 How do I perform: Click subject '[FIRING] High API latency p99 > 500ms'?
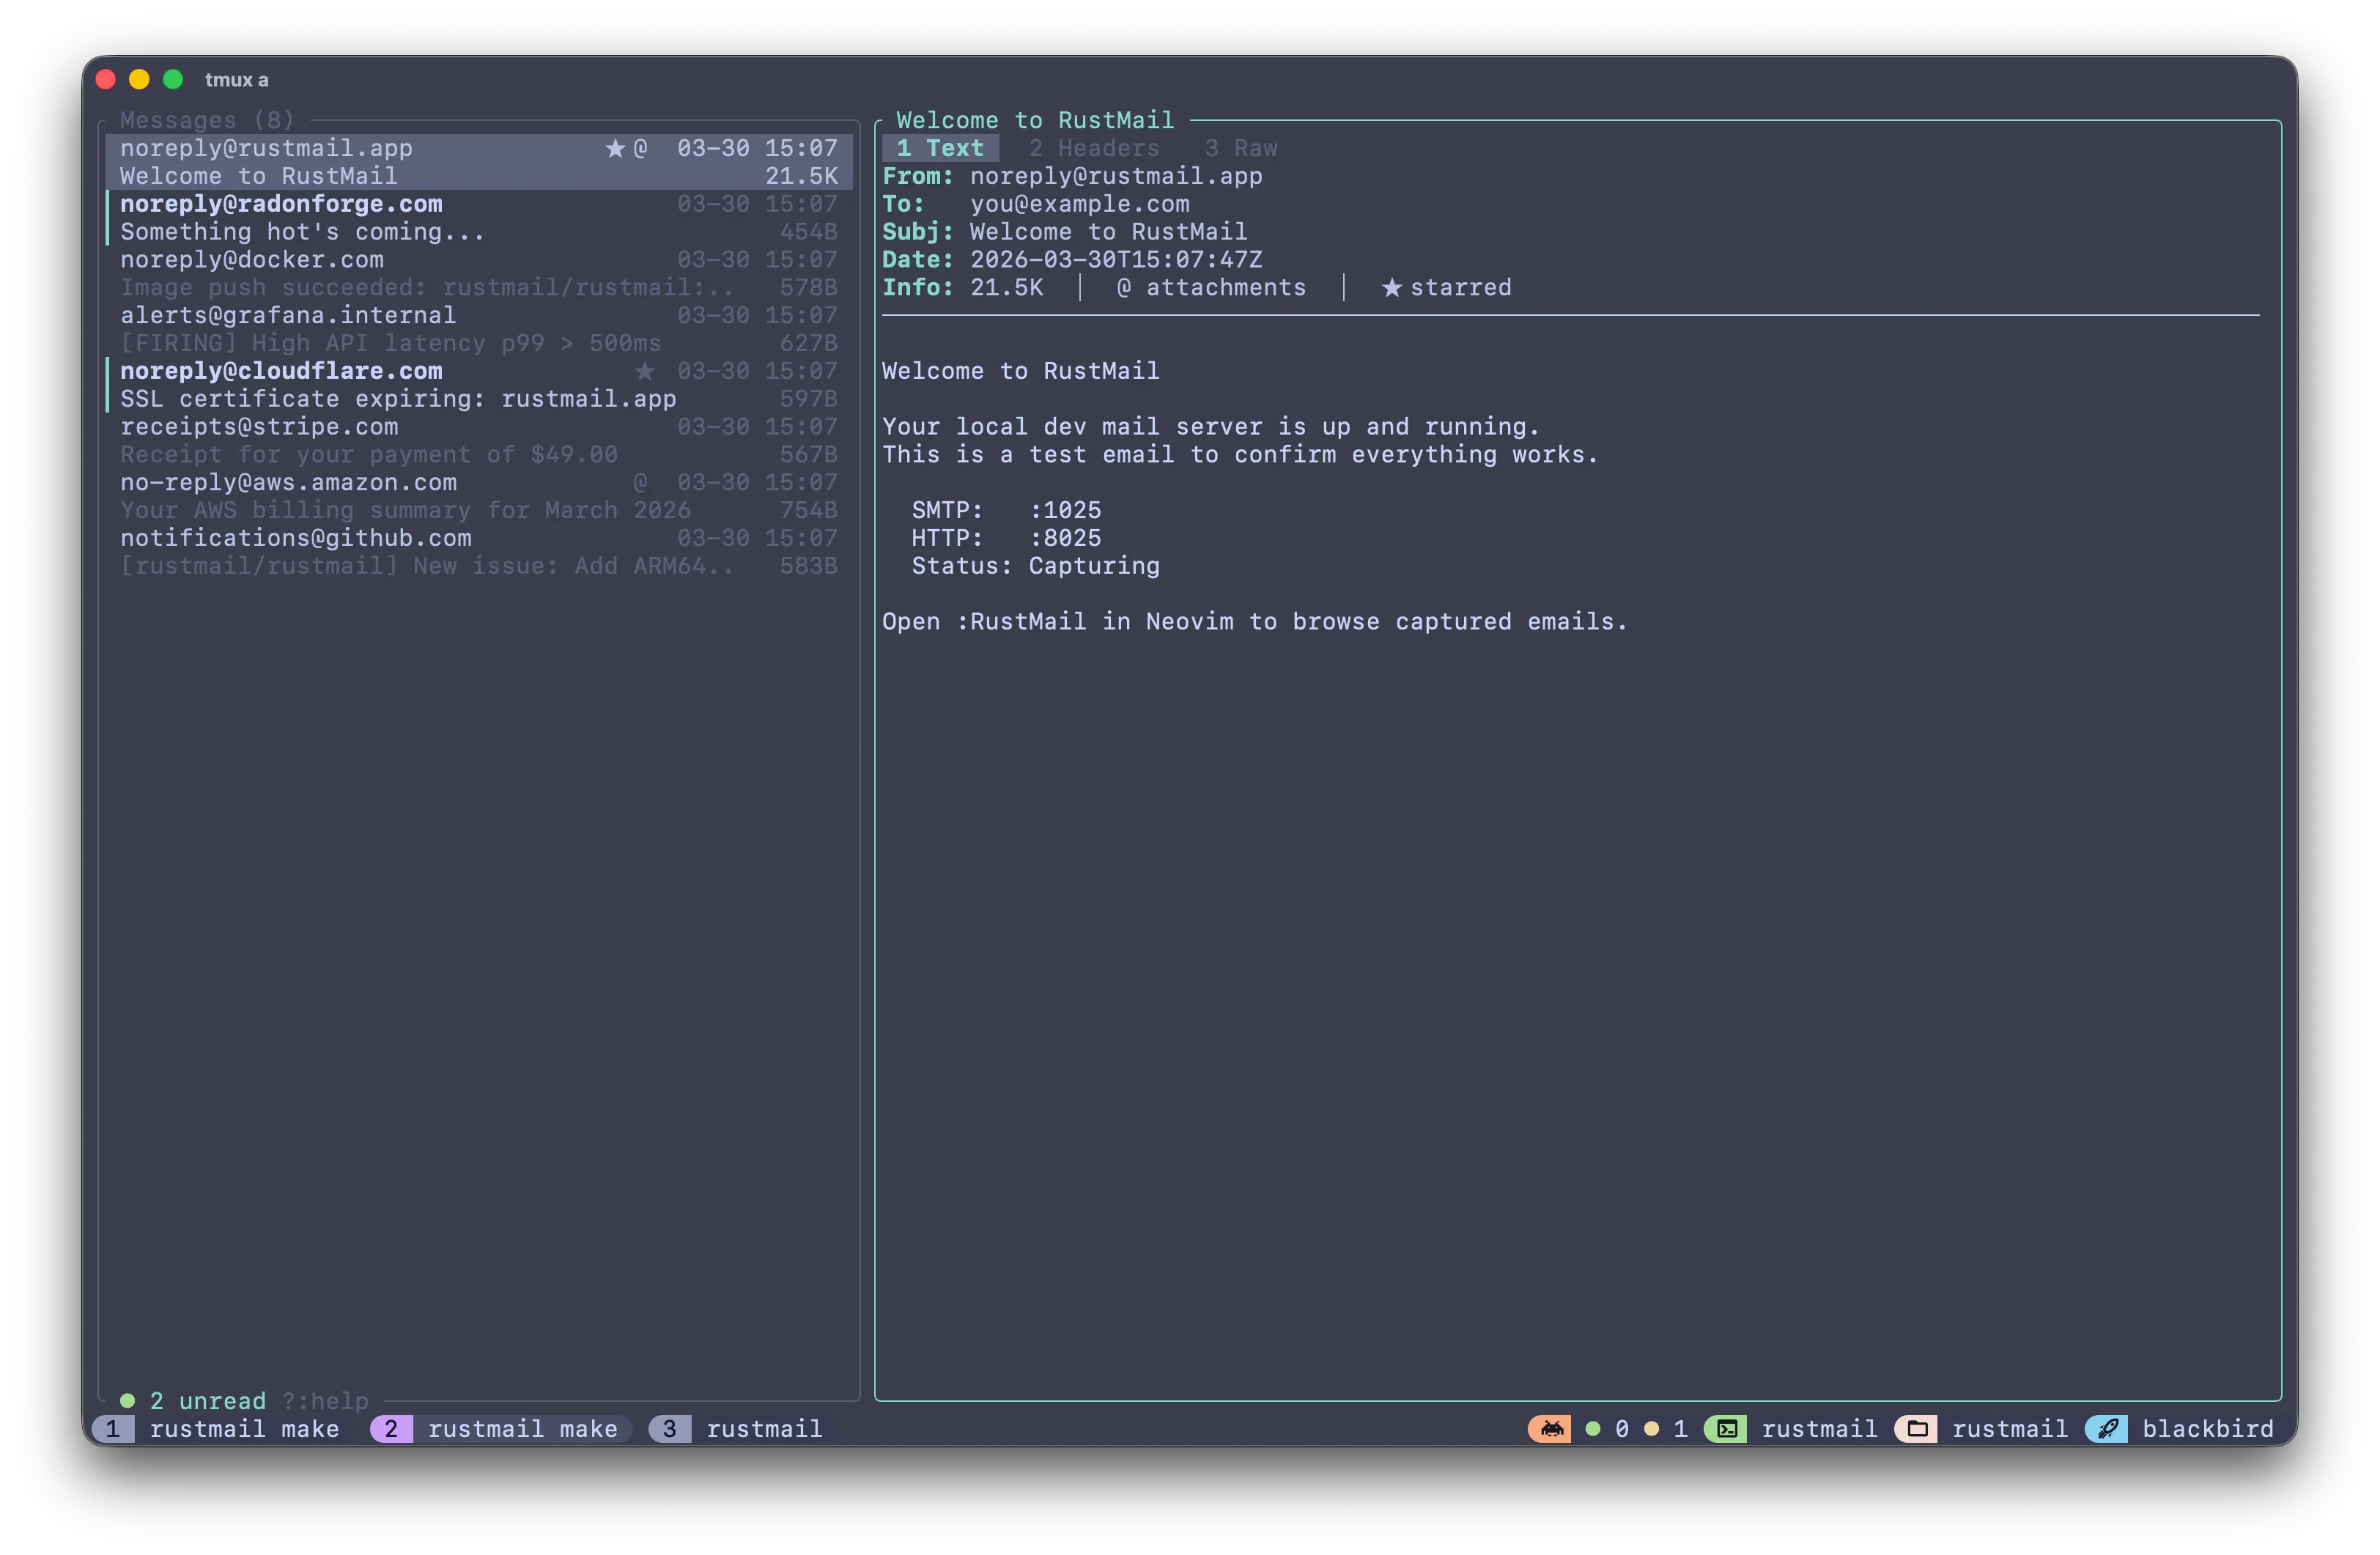[x=390, y=343]
